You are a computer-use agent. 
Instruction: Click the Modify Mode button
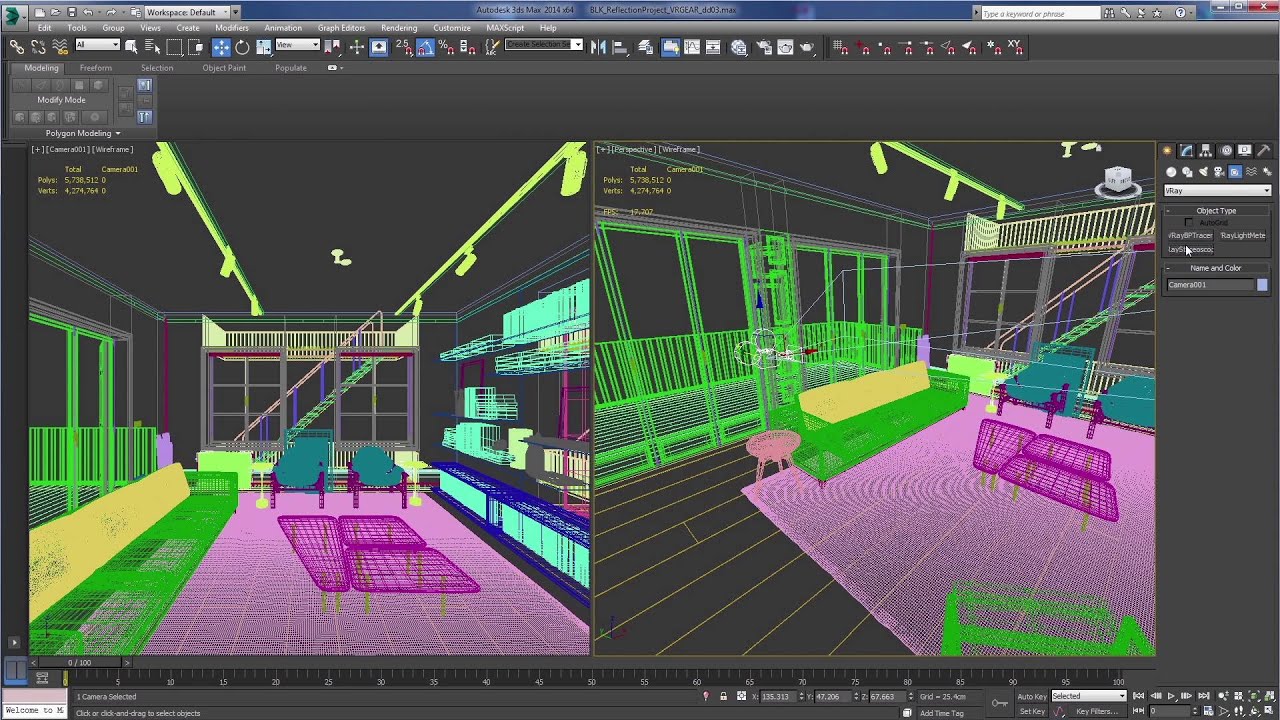(61, 100)
